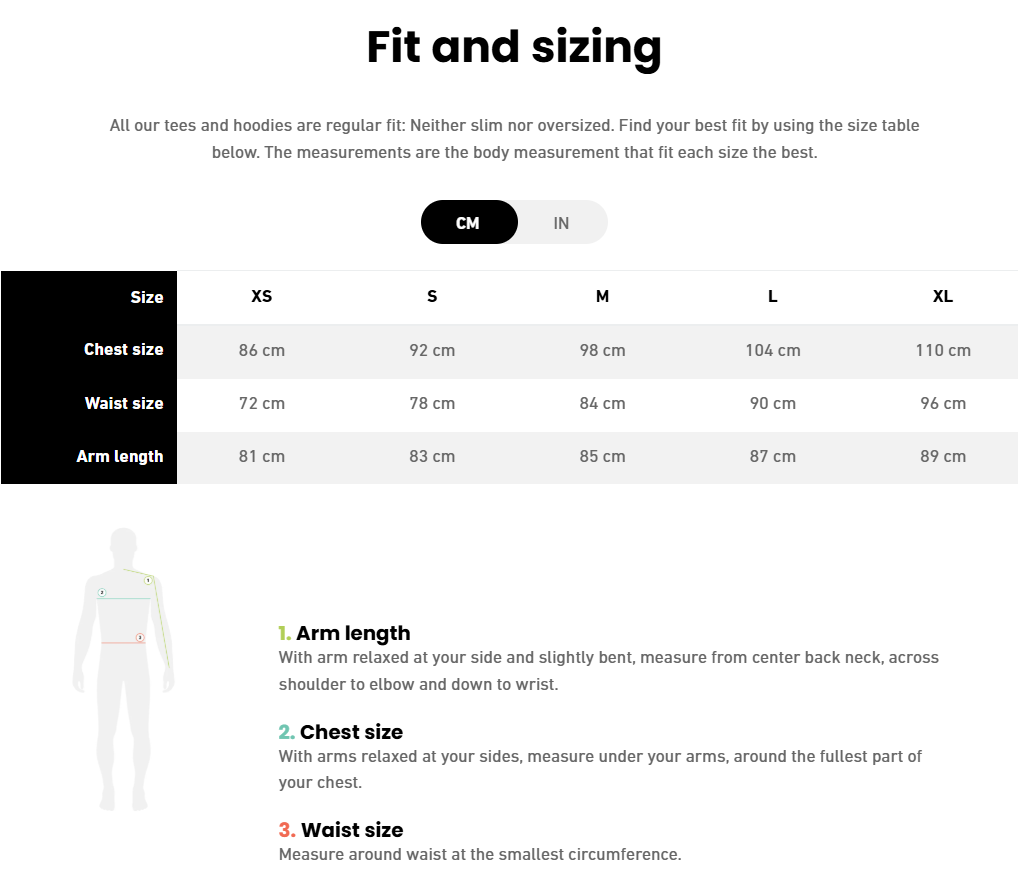1018x889 pixels.
Task: Click the 90 cm waist value
Action: (773, 403)
